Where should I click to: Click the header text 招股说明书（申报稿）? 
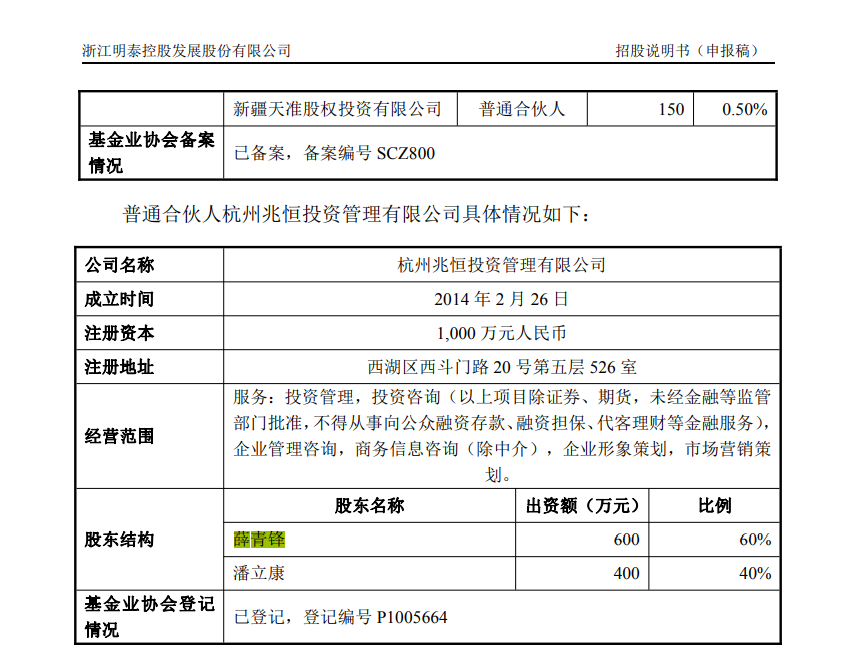[x=689, y=51]
